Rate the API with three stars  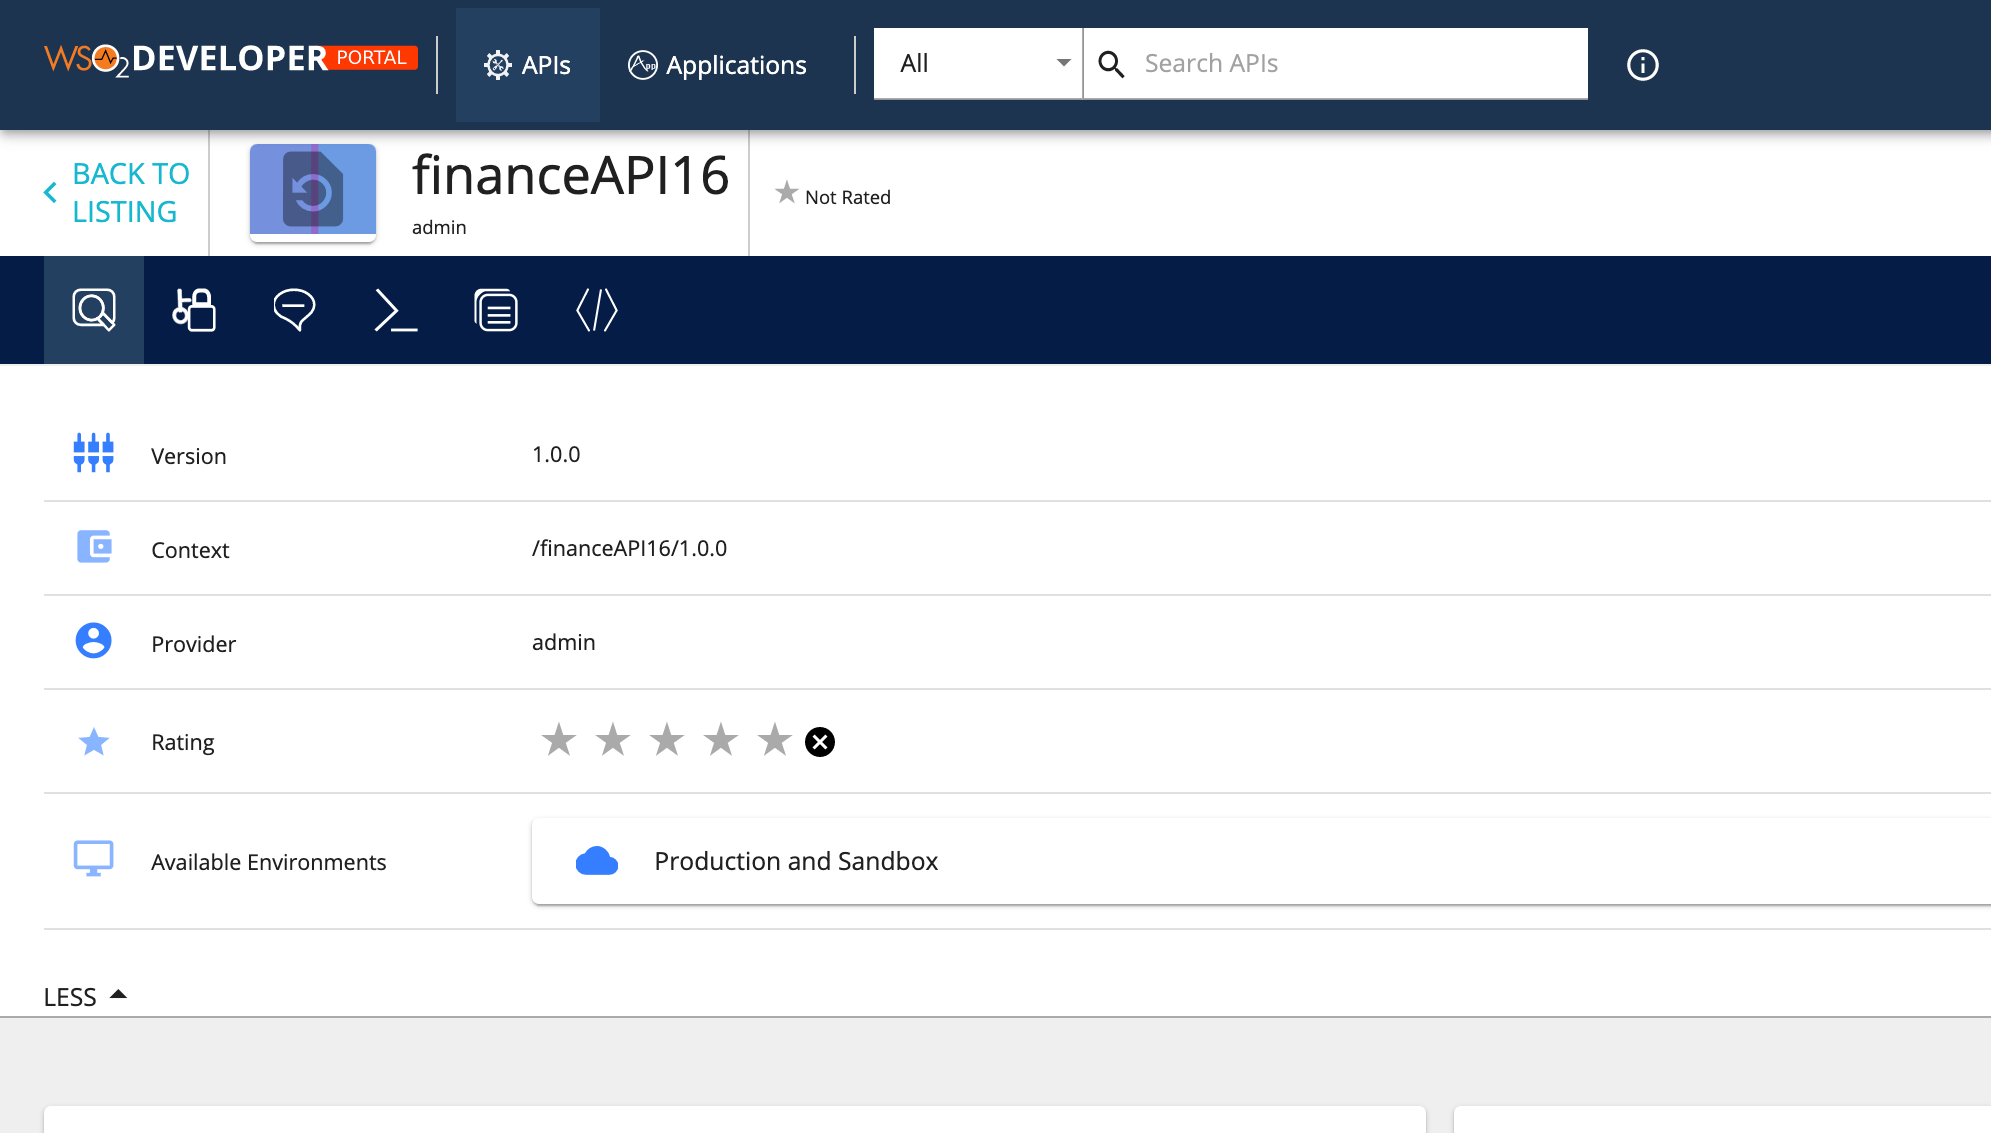[666, 740]
